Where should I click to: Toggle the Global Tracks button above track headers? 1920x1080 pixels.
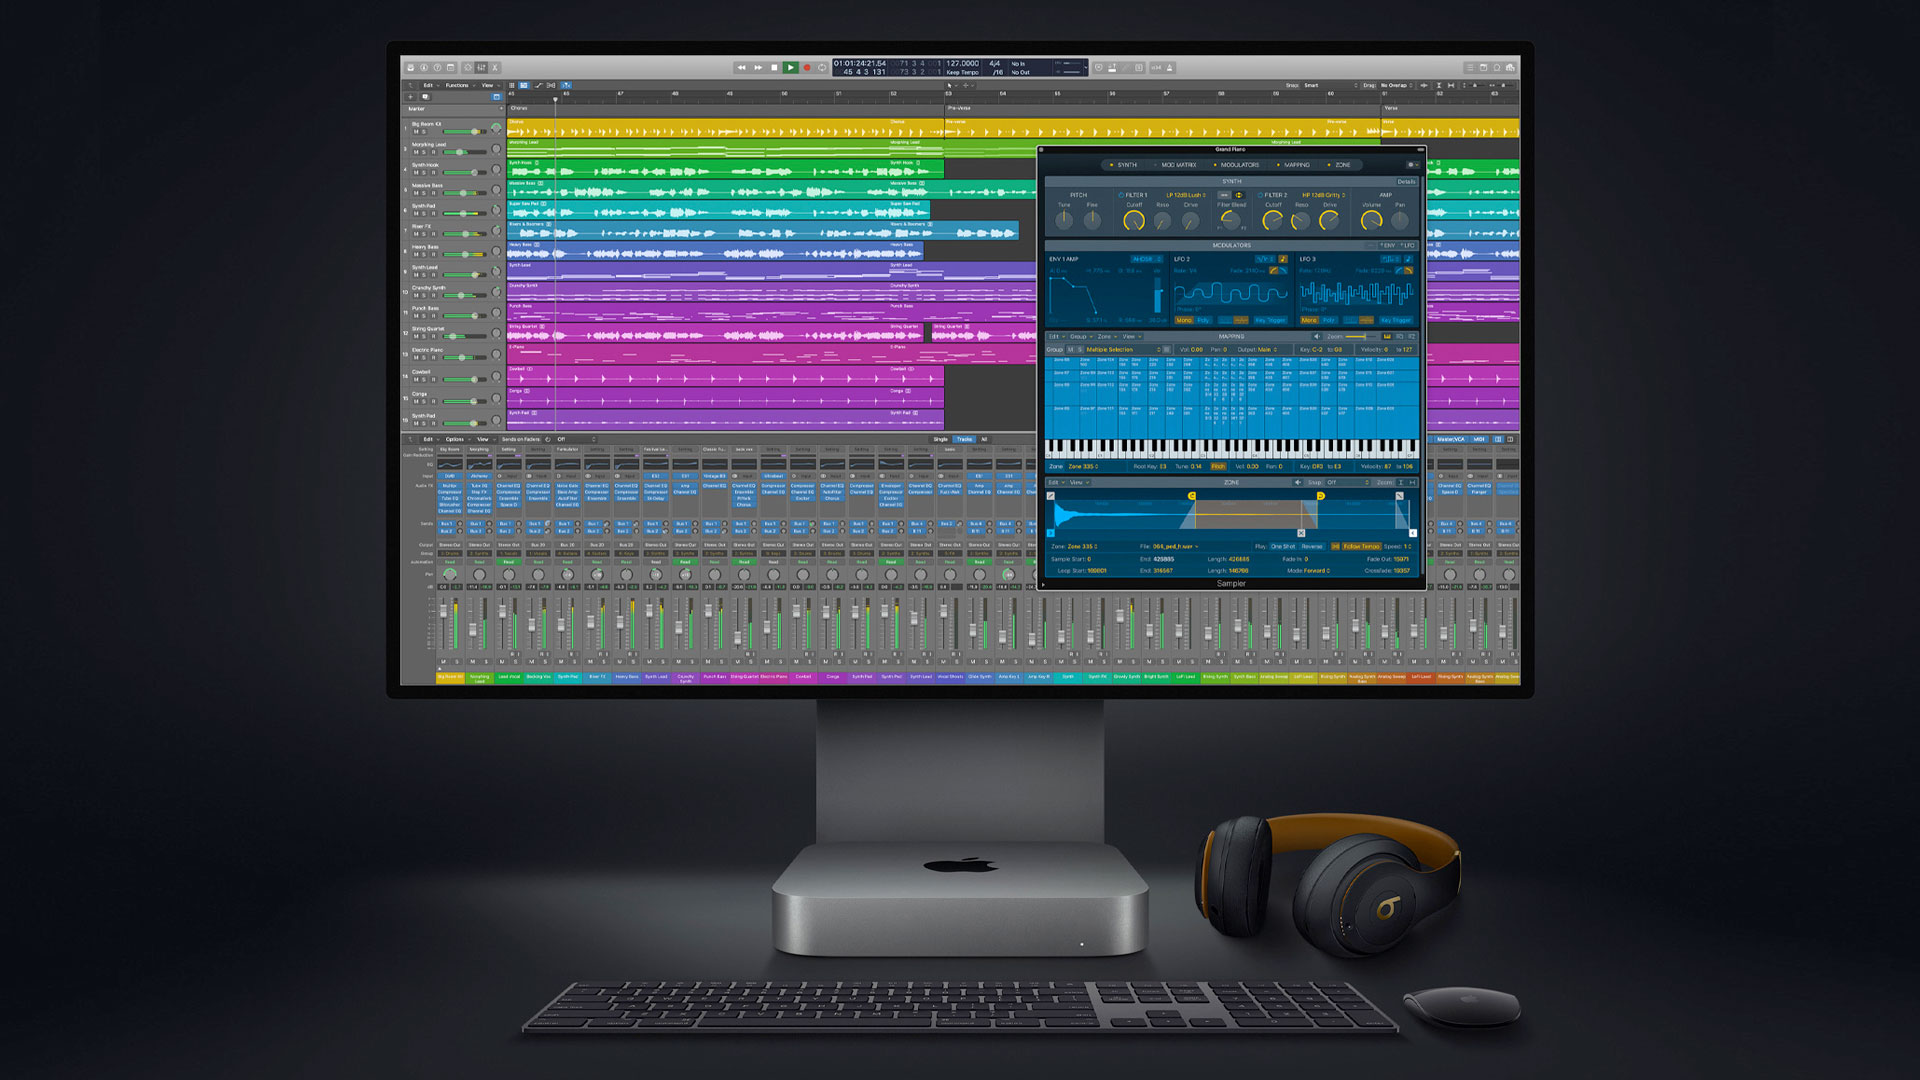(x=496, y=97)
